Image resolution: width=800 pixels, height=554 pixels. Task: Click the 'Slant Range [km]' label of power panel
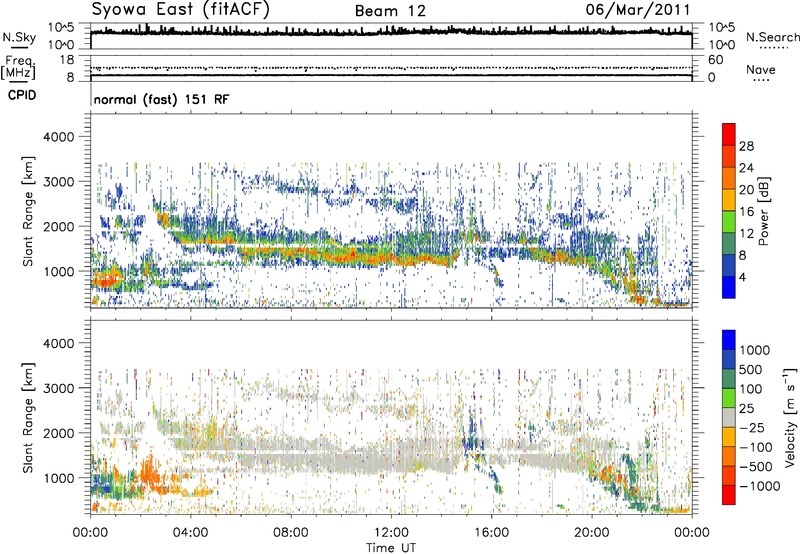coord(28,211)
